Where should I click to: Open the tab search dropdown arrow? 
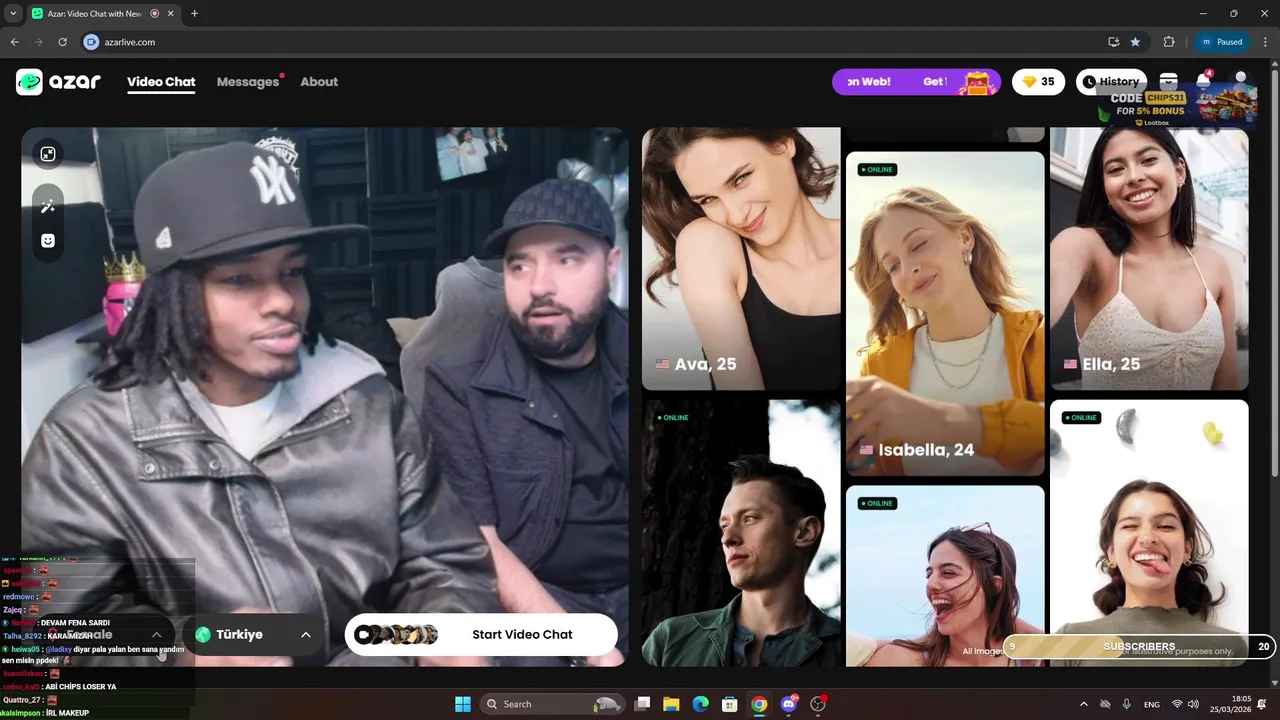(x=13, y=14)
